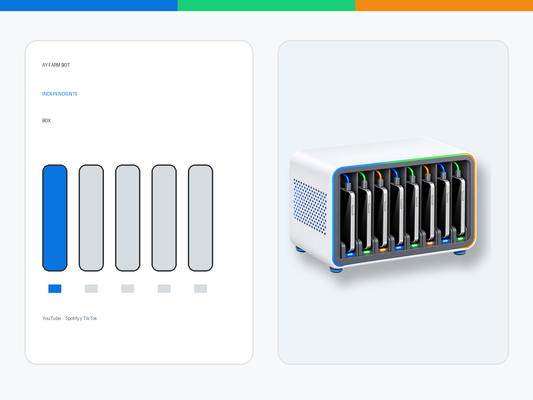Click the blue segment of top bar
533x400 pixels.
pos(89,5)
